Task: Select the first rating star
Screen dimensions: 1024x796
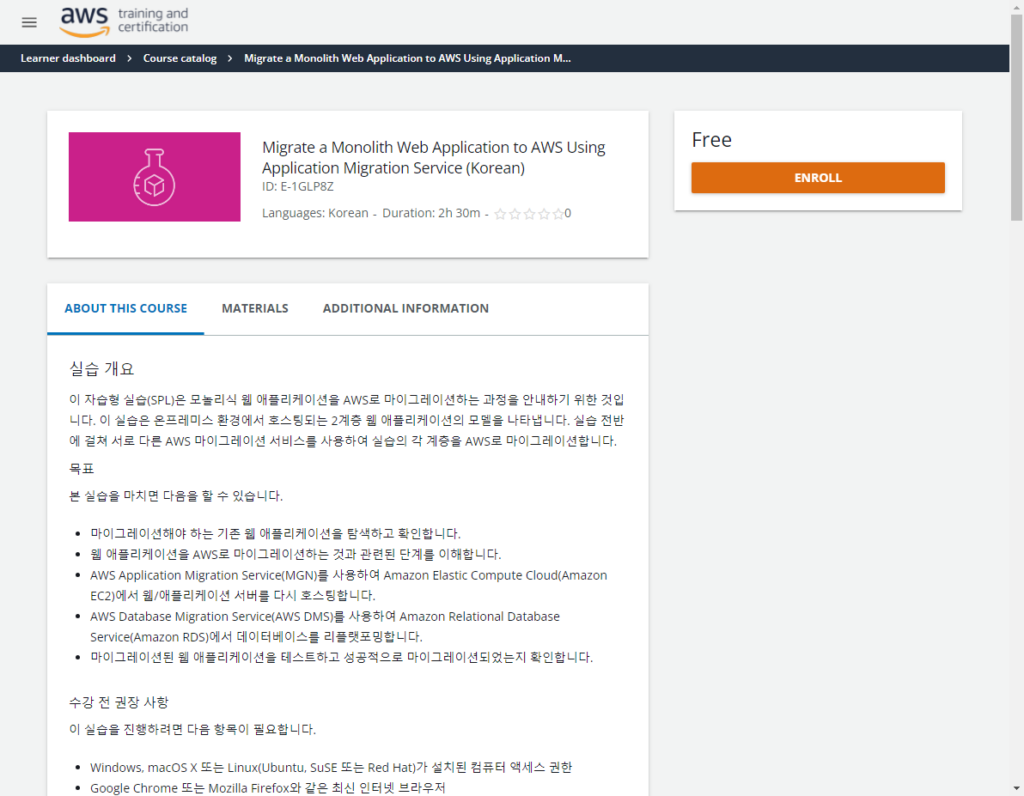Action: pyautogui.click(x=500, y=214)
